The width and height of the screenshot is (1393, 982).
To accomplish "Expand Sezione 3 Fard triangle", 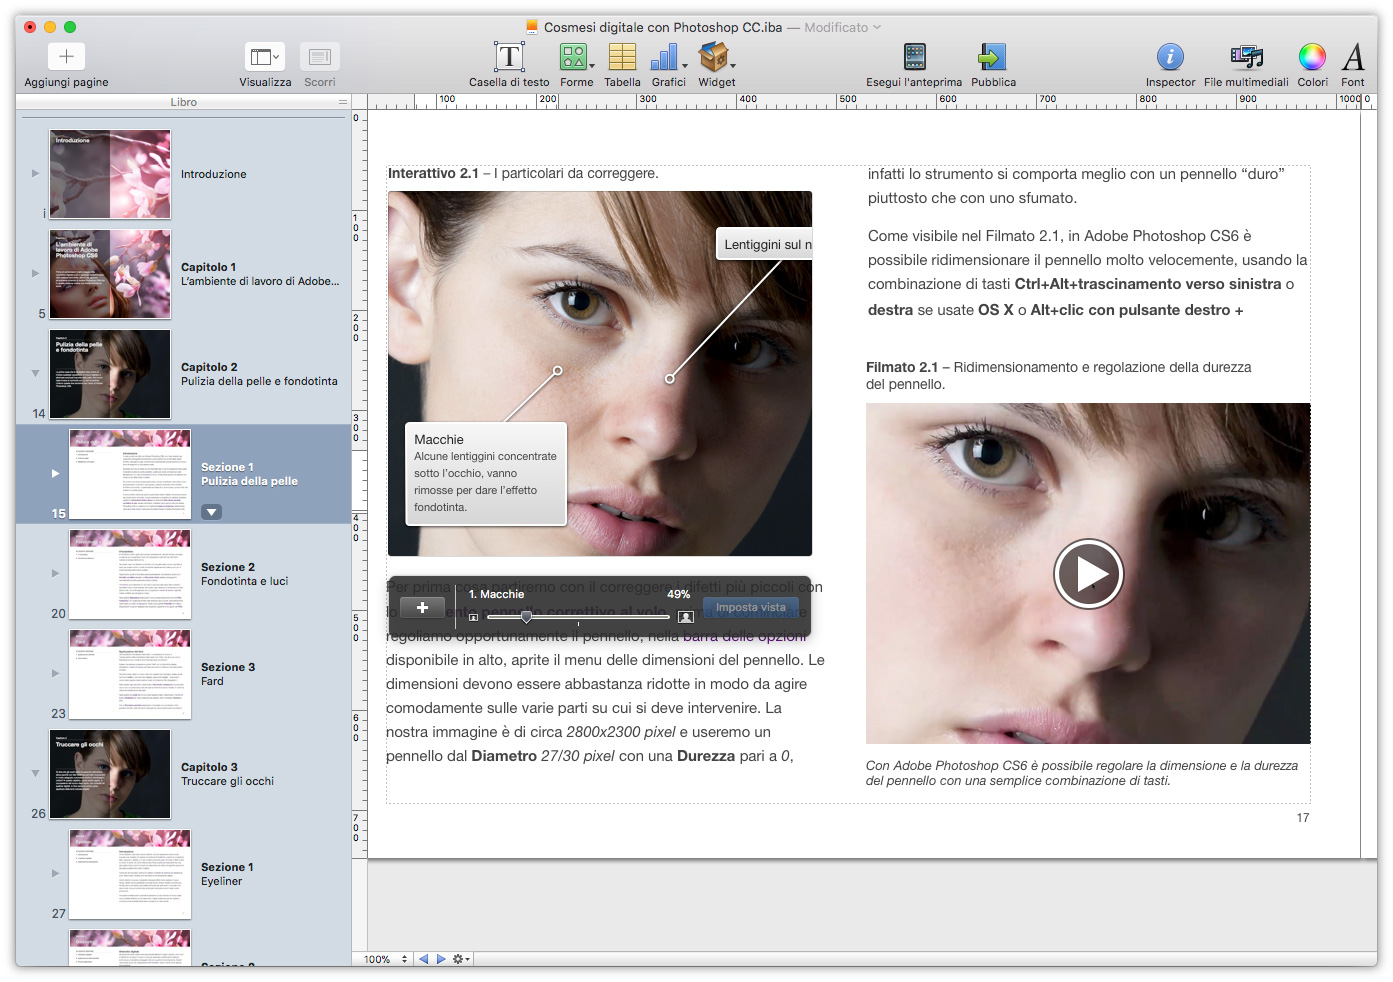I will click(x=55, y=673).
